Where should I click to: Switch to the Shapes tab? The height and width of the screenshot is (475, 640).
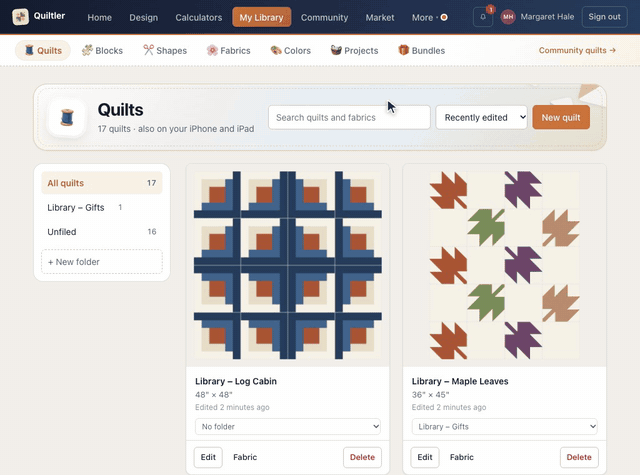tap(165, 51)
